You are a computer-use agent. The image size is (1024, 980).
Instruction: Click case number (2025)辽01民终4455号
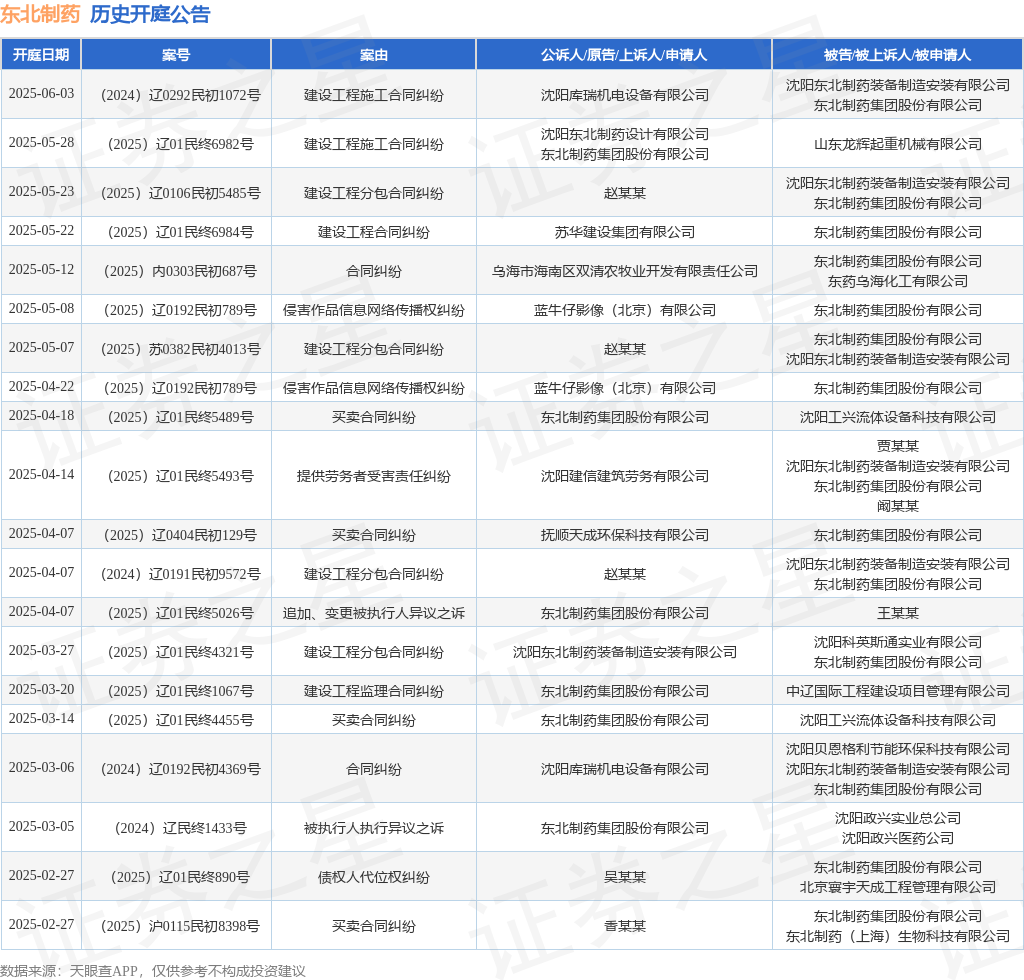point(180,720)
